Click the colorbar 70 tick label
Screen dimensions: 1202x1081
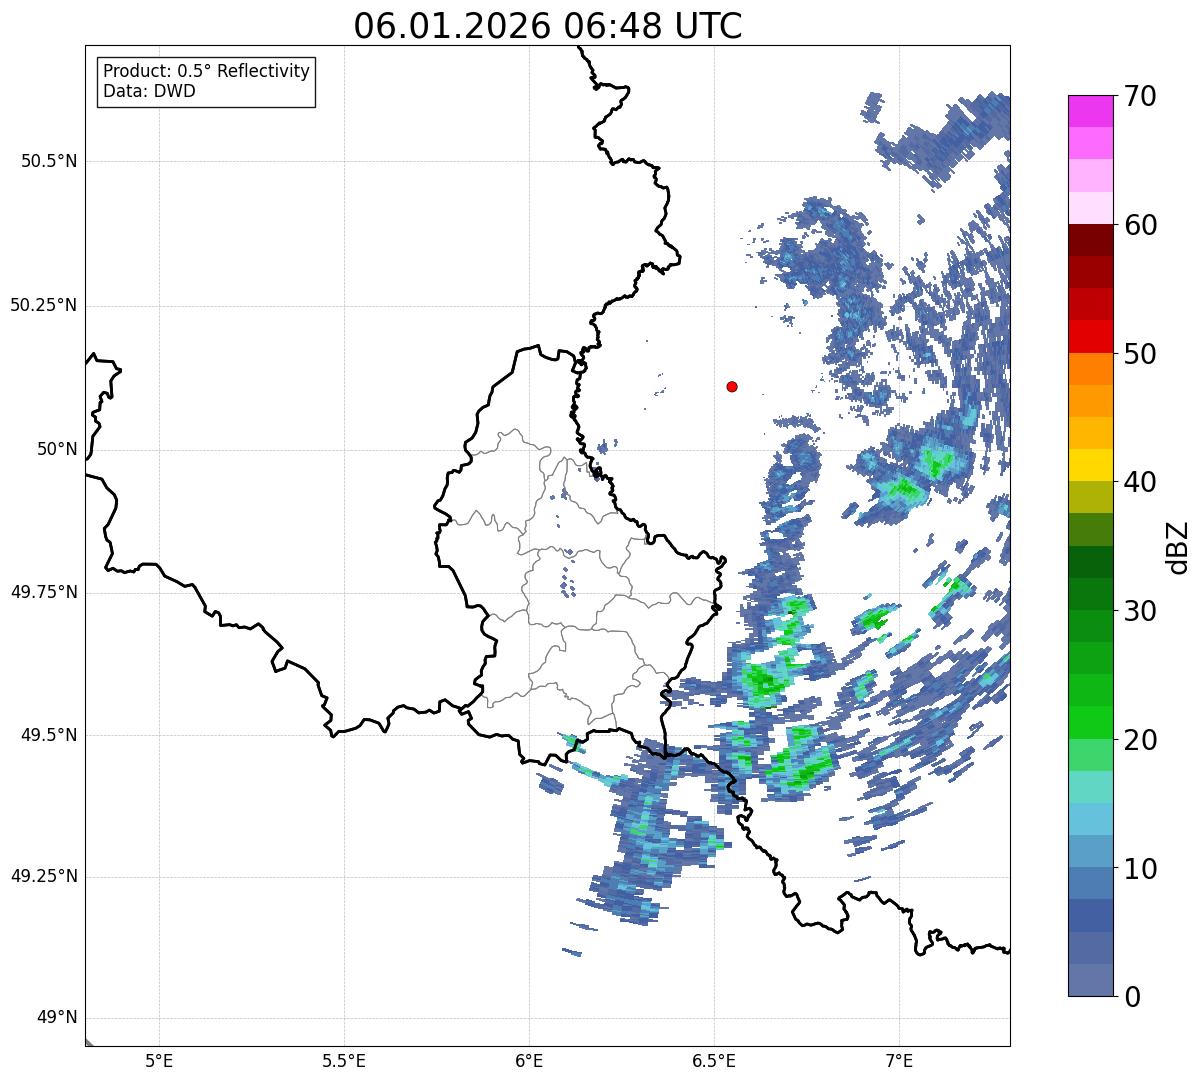[1140, 96]
